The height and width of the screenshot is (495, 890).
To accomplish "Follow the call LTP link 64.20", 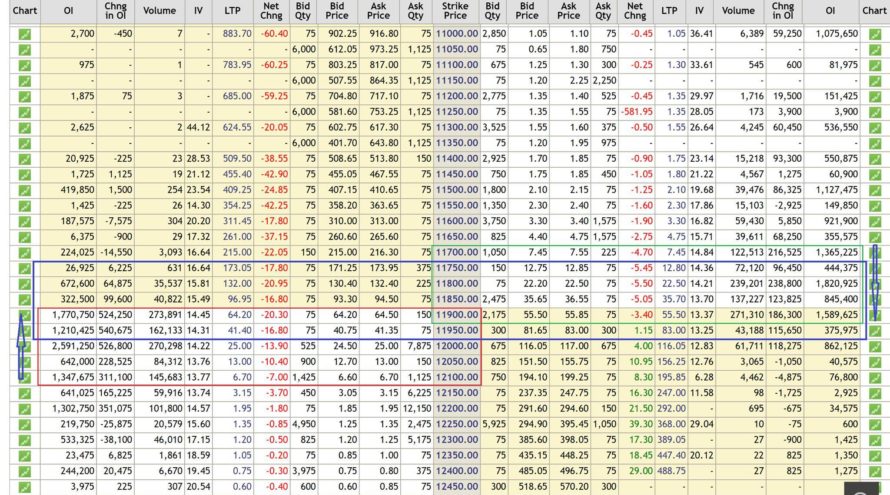I will 240,314.
